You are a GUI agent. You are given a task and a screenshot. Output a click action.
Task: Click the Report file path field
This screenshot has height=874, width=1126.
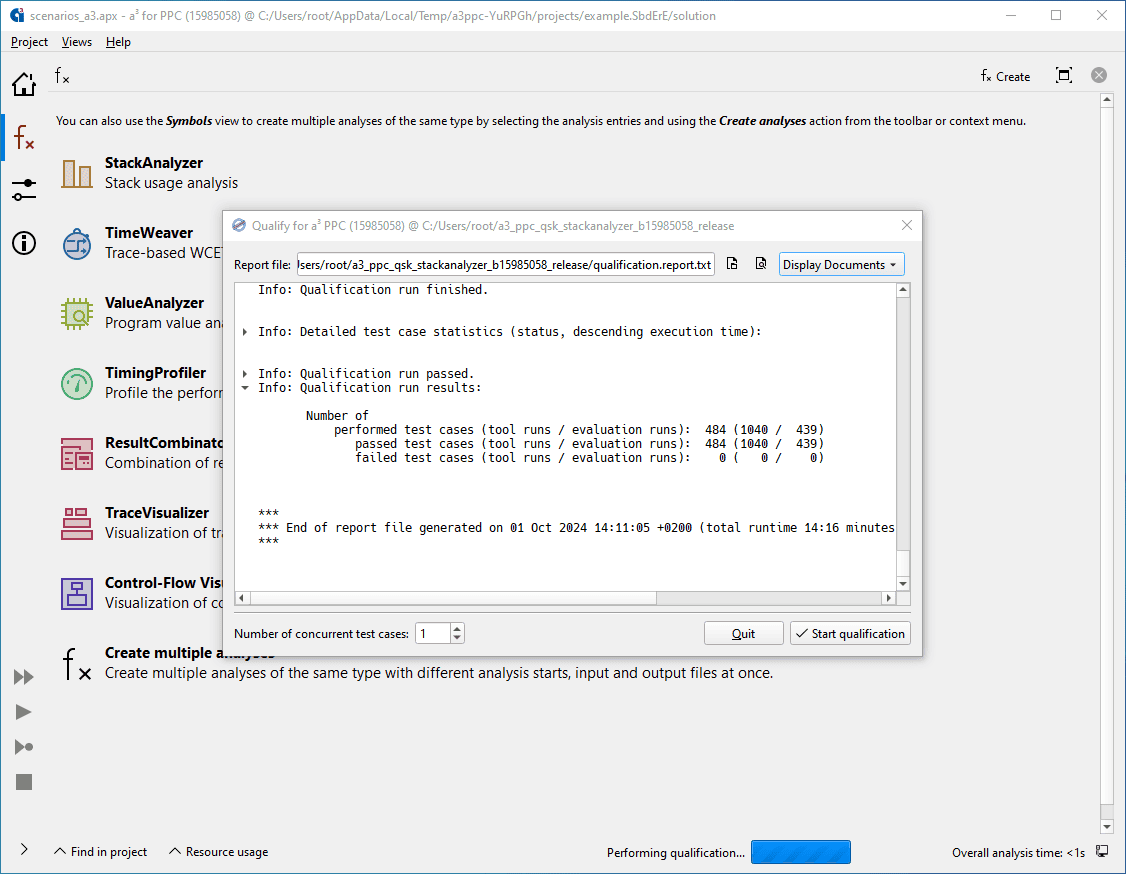point(506,264)
